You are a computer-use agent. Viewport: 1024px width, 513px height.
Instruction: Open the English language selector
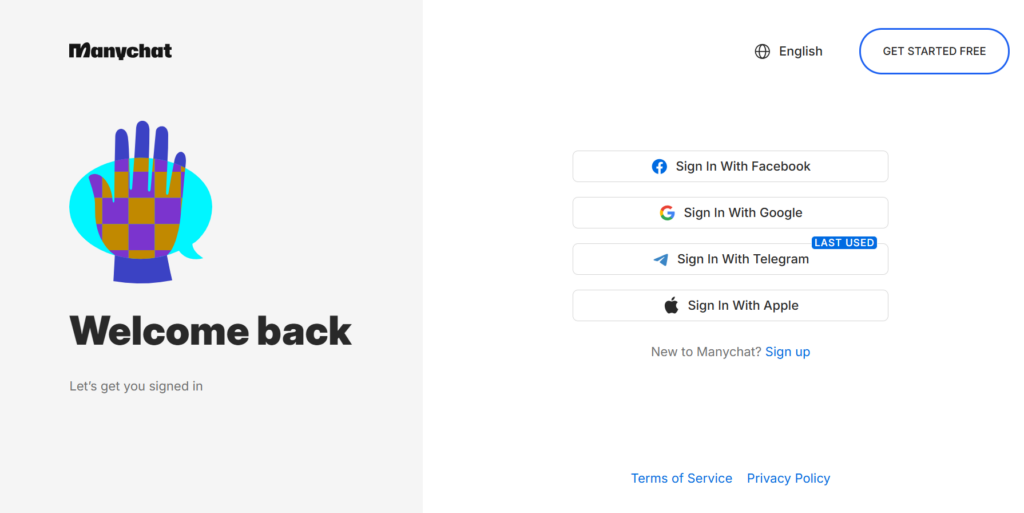click(788, 52)
